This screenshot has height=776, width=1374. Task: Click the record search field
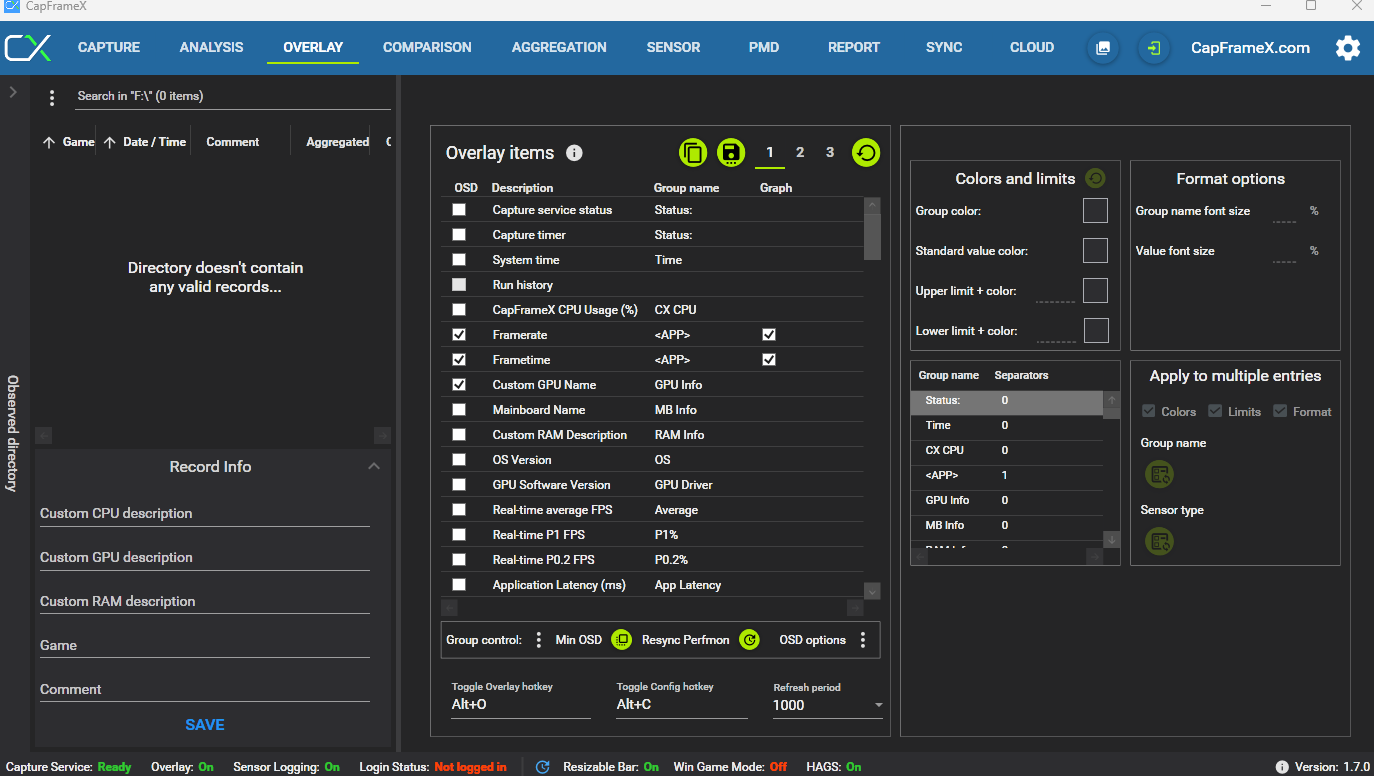click(233, 97)
